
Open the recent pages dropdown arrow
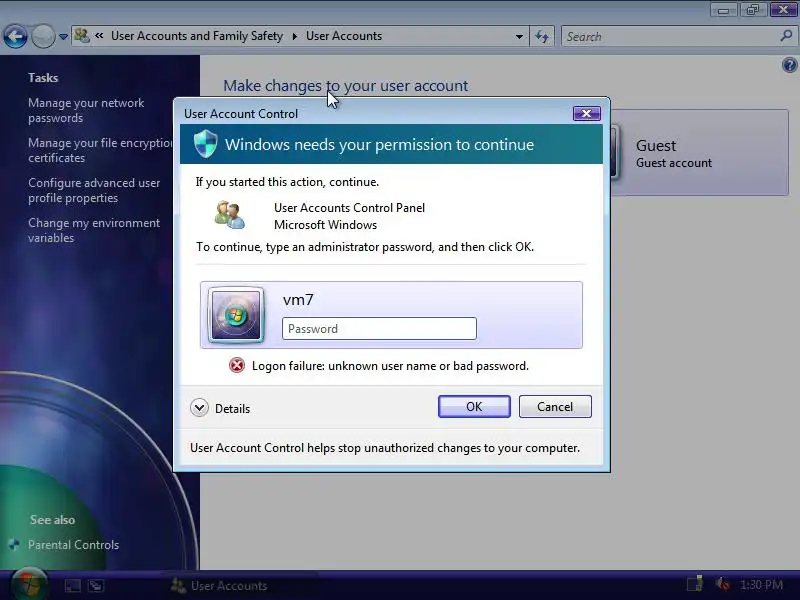point(63,37)
